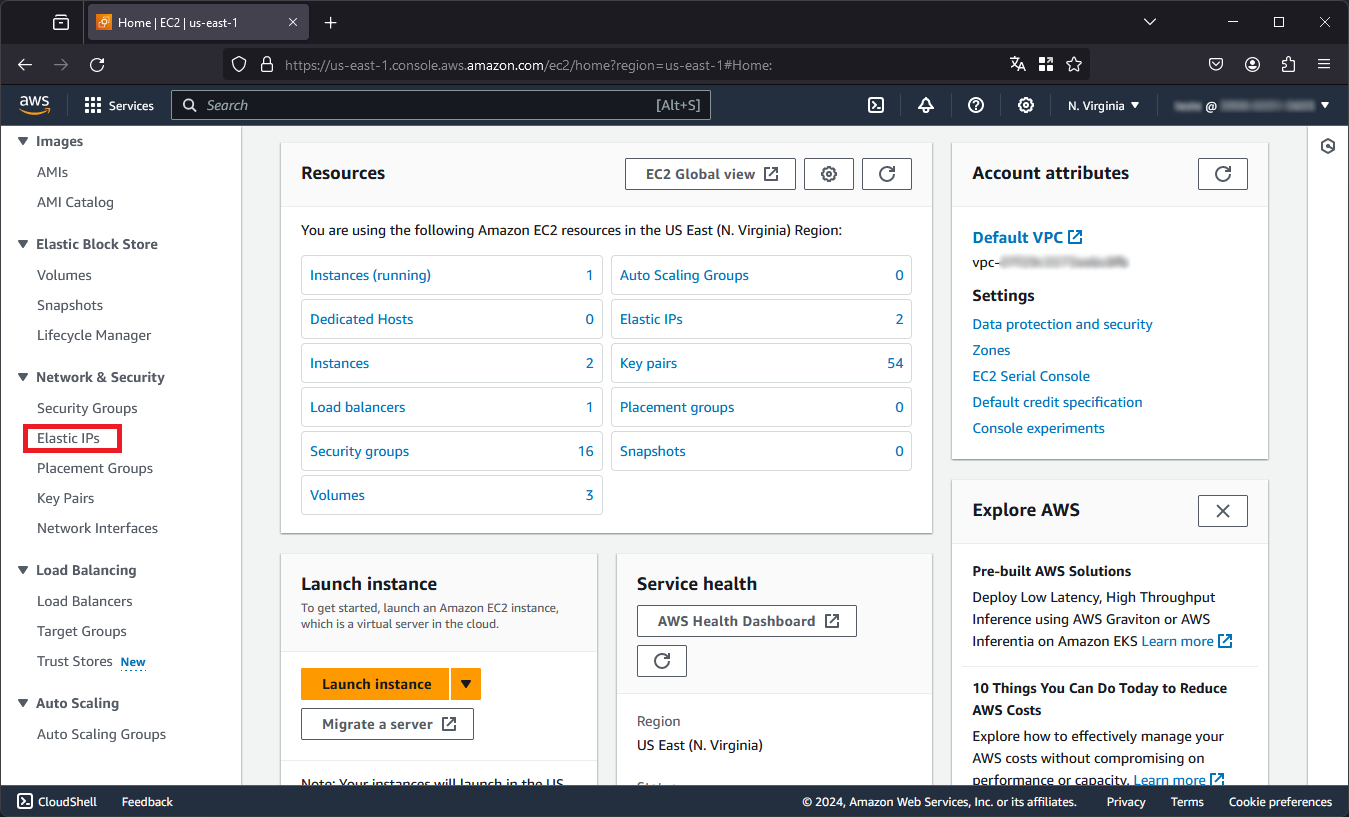Image resolution: width=1349 pixels, height=817 pixels.
Task: Collapse the Network & Security section
Action: tap(23, 377)
